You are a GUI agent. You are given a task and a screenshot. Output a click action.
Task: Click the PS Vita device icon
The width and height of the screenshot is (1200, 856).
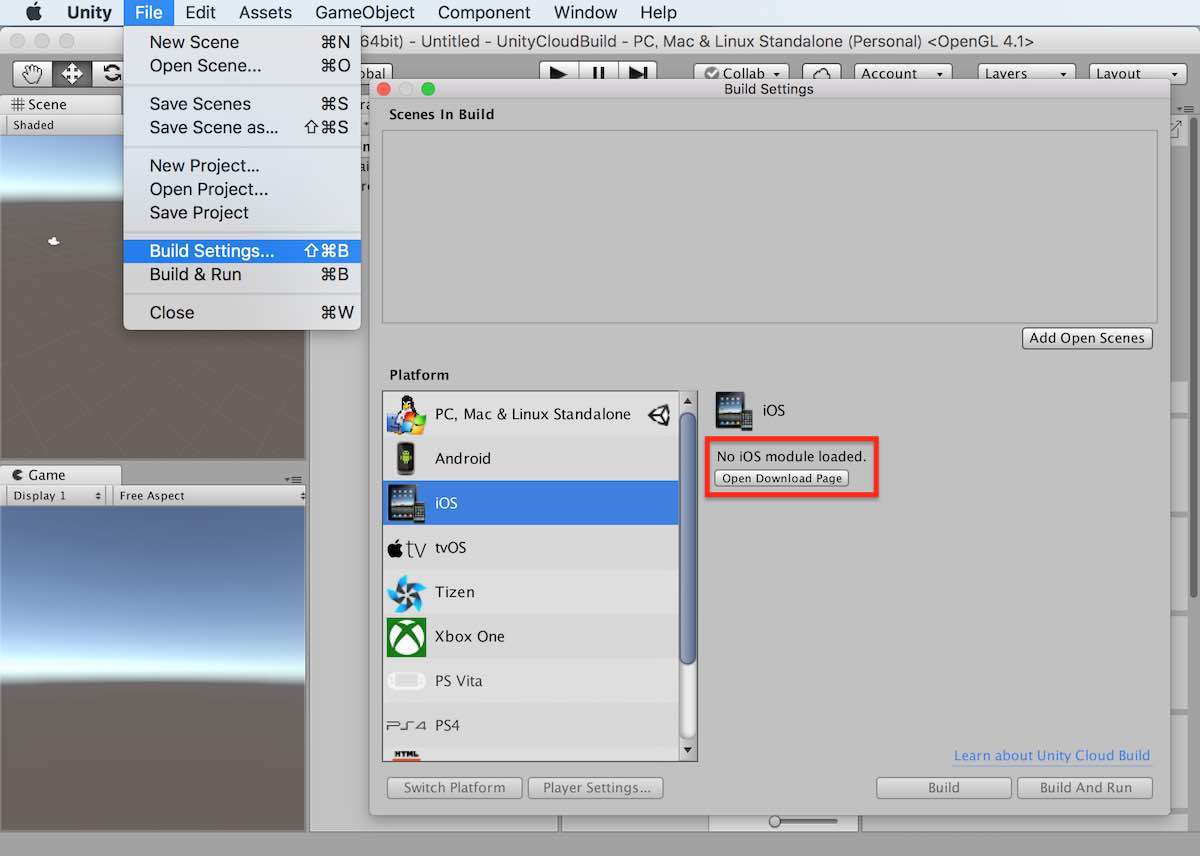(x=406, y=681)
